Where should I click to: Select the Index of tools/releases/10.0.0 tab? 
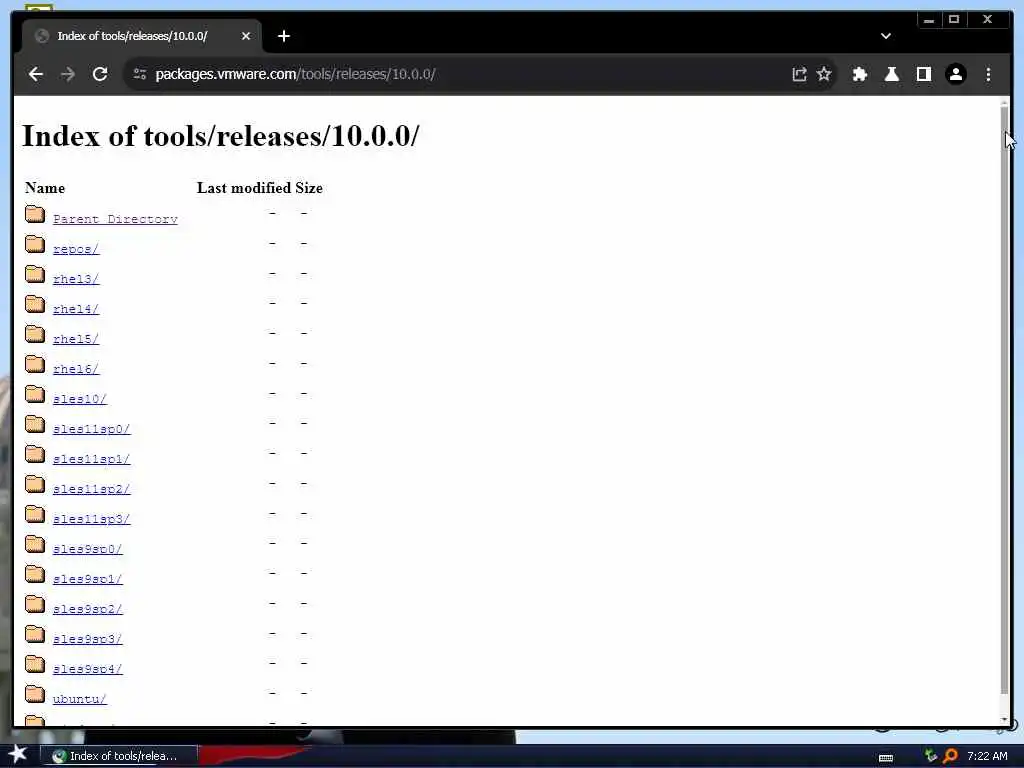(142, 36)
